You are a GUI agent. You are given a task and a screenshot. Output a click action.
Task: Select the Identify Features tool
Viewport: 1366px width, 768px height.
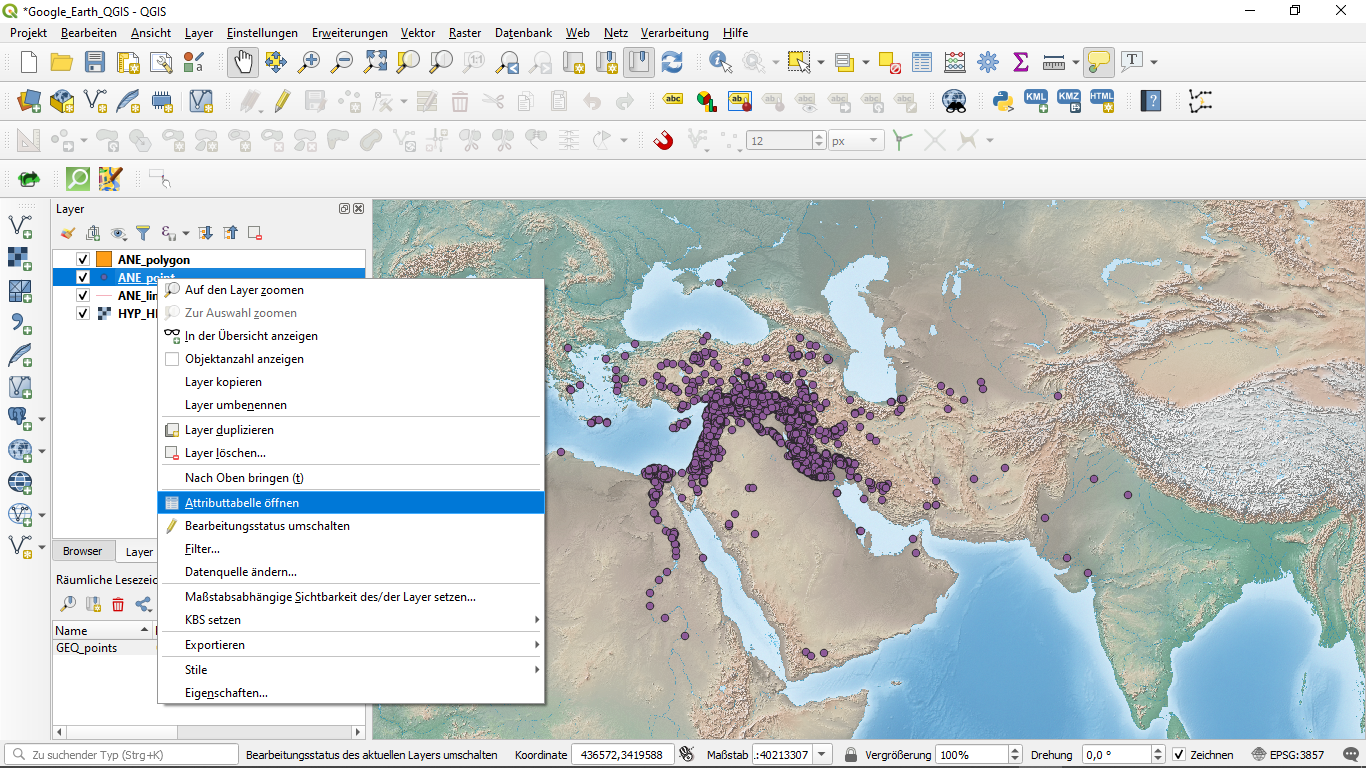720,62
